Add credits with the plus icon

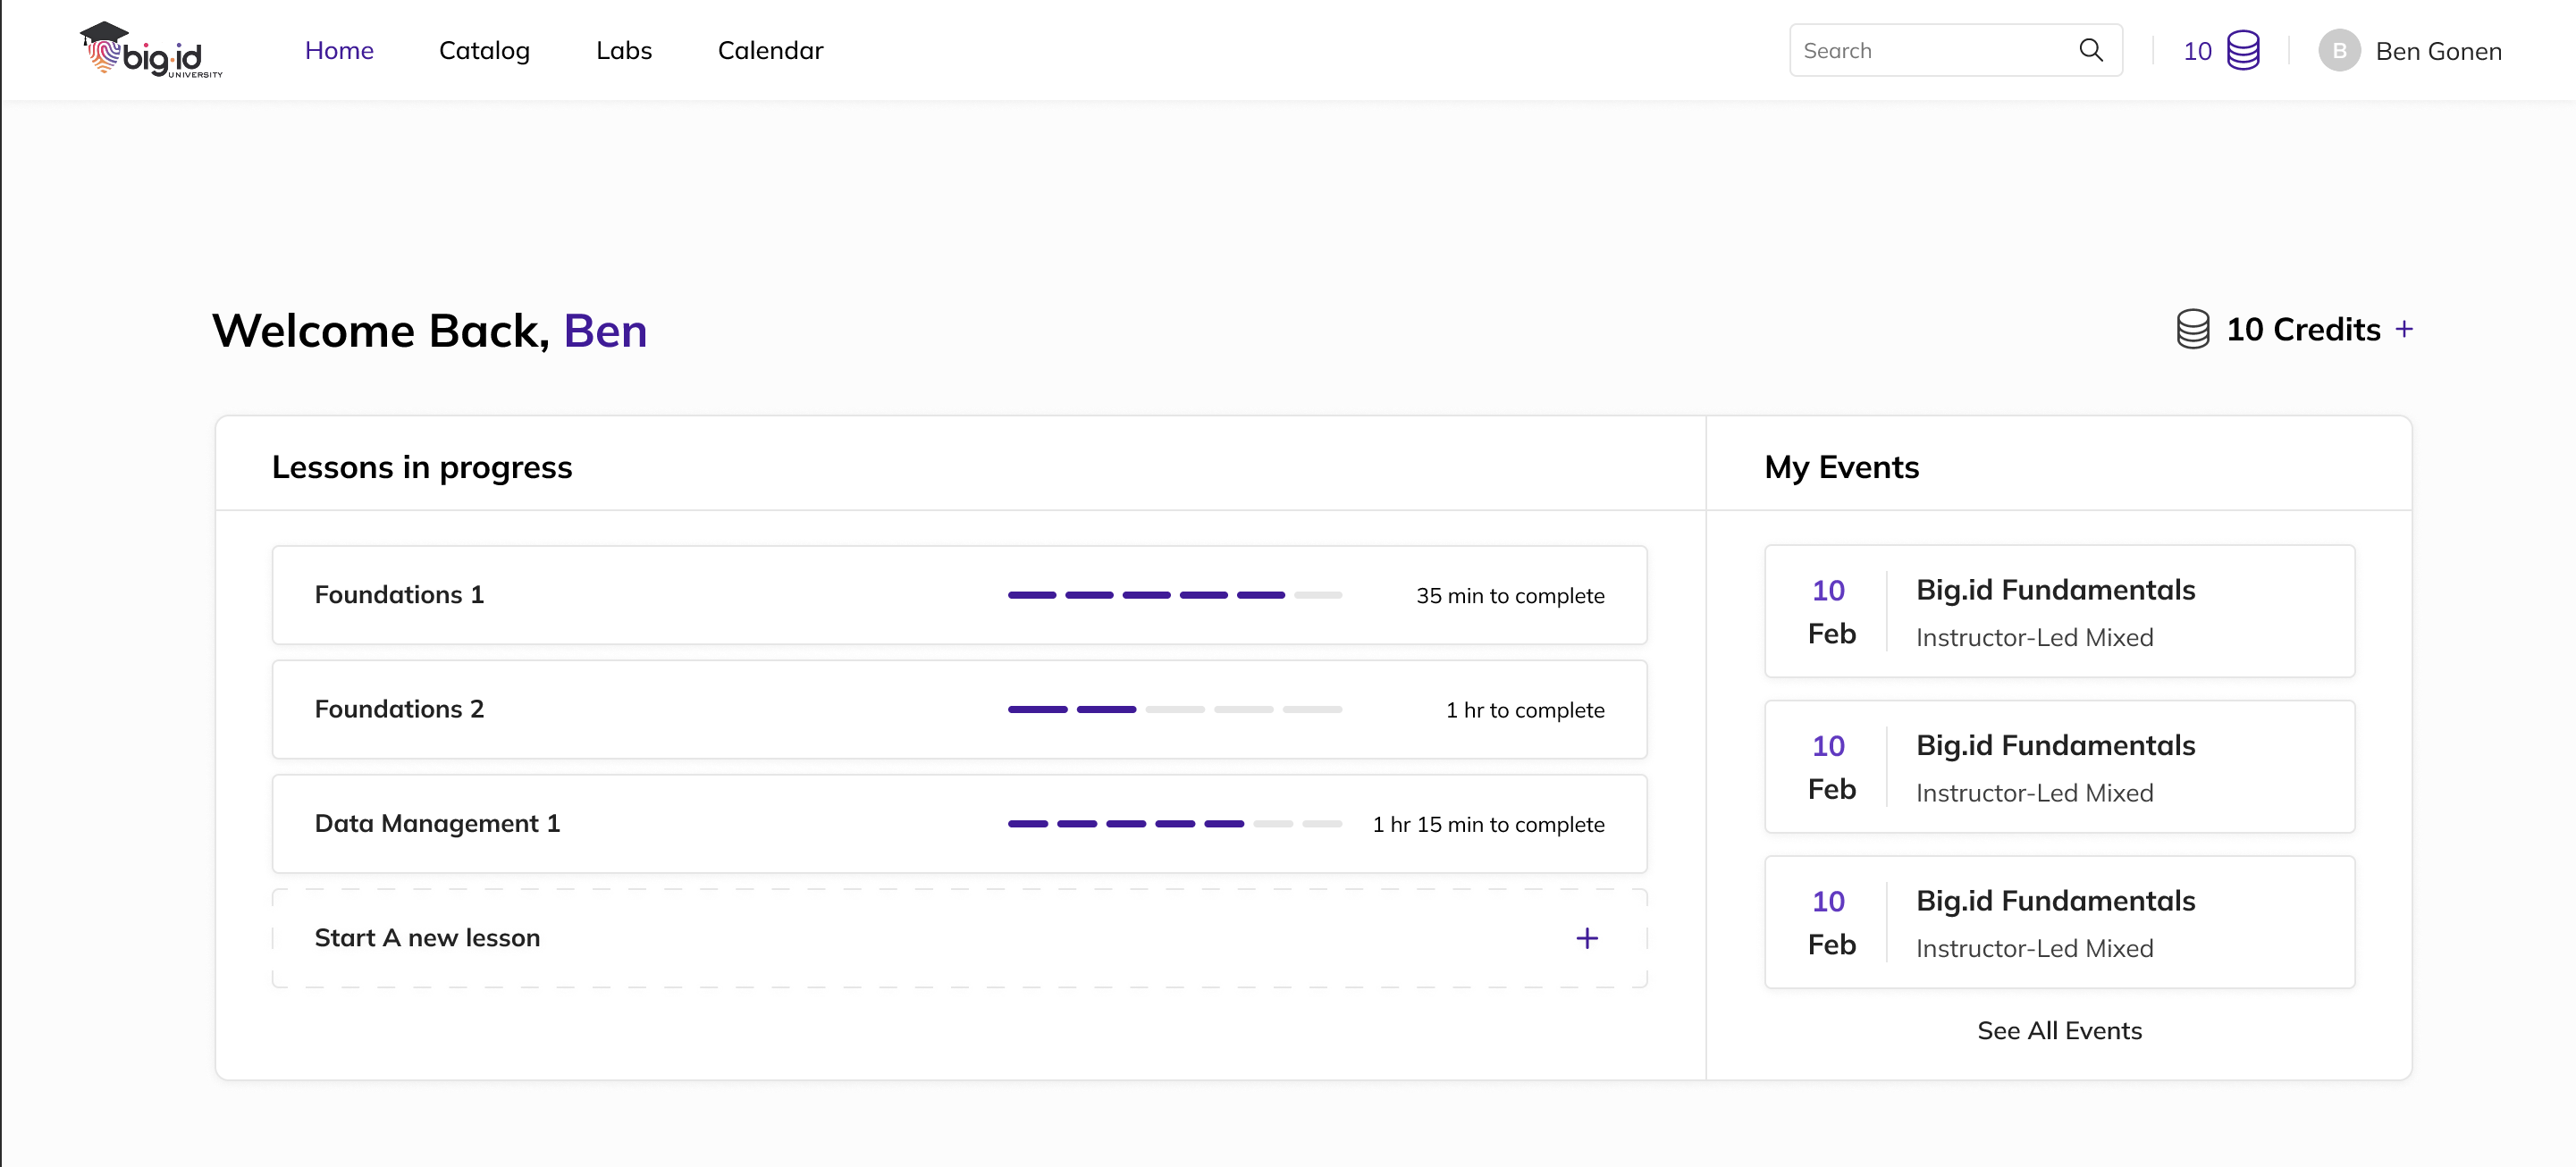click(2404, 329)
